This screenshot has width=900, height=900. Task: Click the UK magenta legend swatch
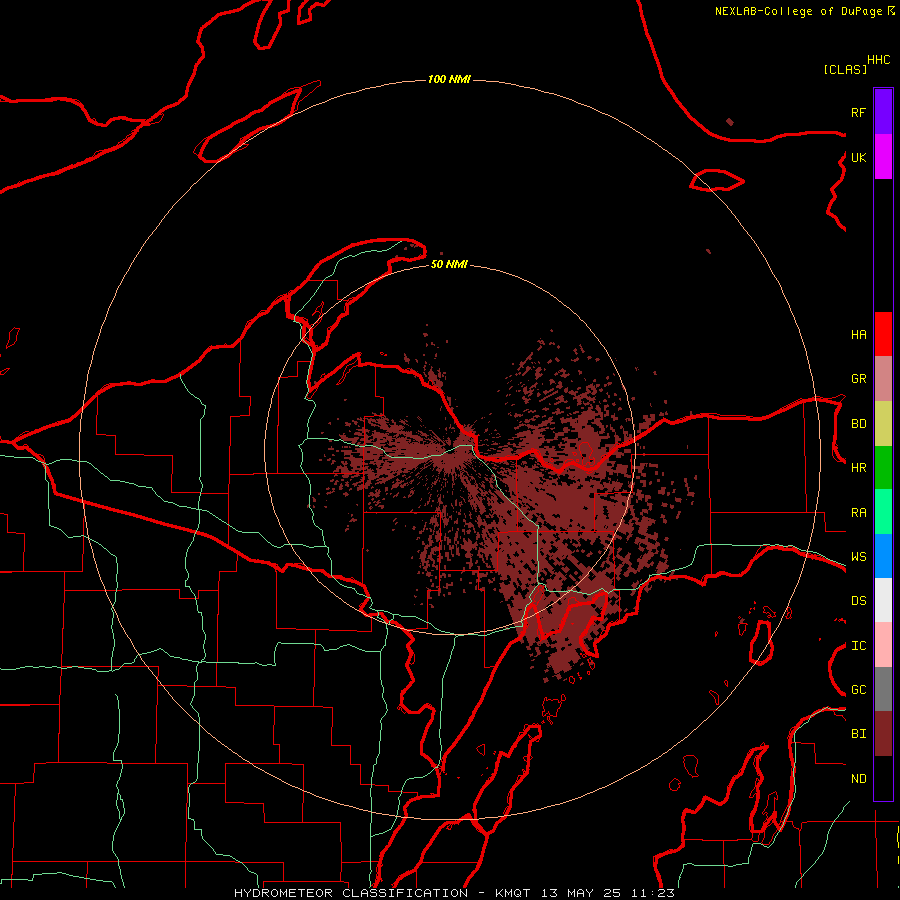[883, 157]
